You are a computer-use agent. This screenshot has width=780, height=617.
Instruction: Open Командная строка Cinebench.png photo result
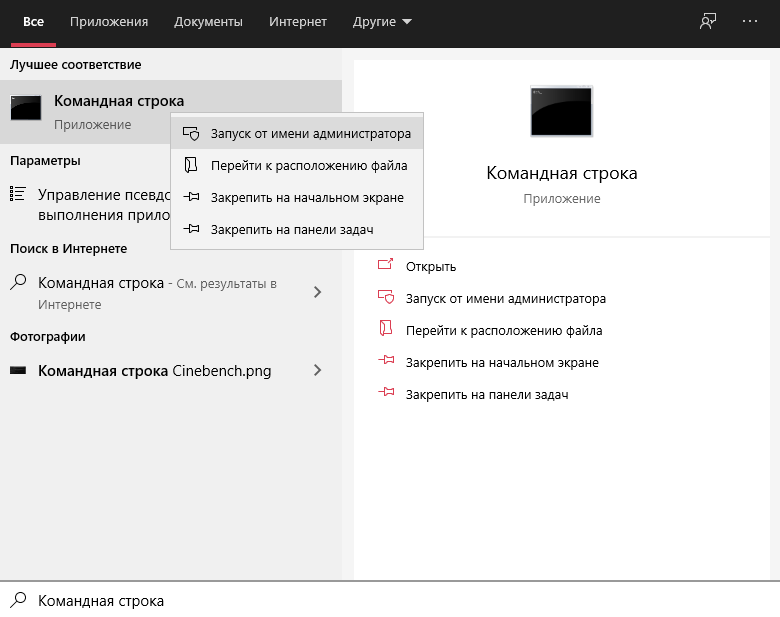(x=171, y=371)
